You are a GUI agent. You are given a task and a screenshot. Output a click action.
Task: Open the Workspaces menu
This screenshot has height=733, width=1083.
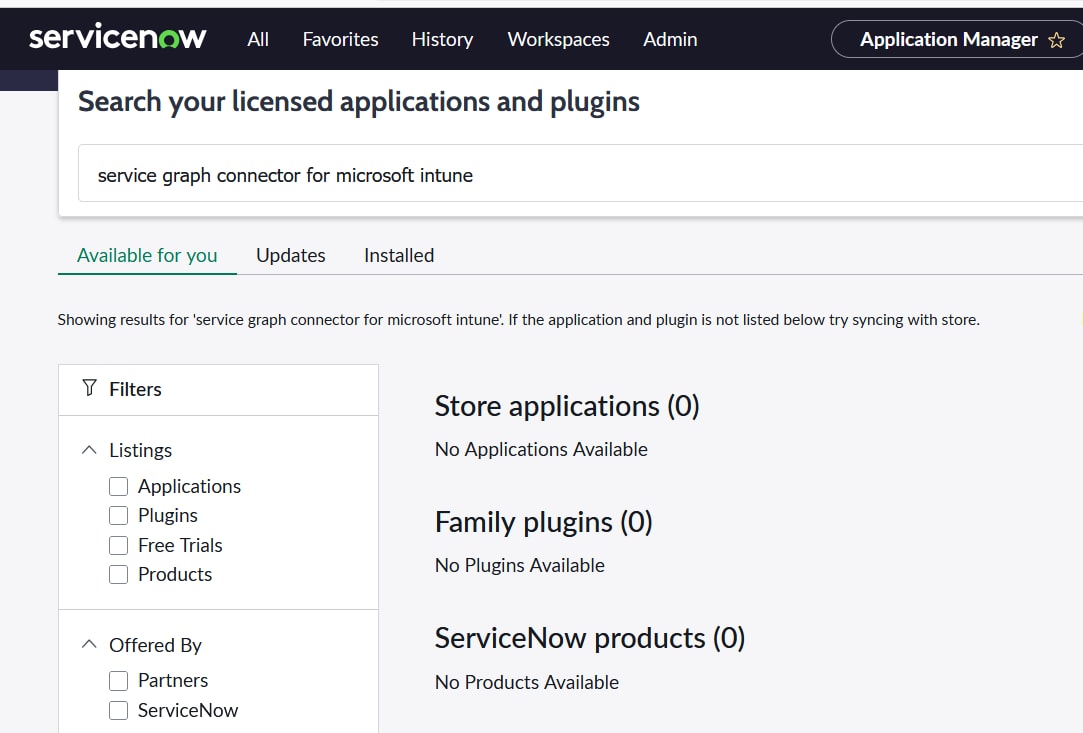(558, 39)
